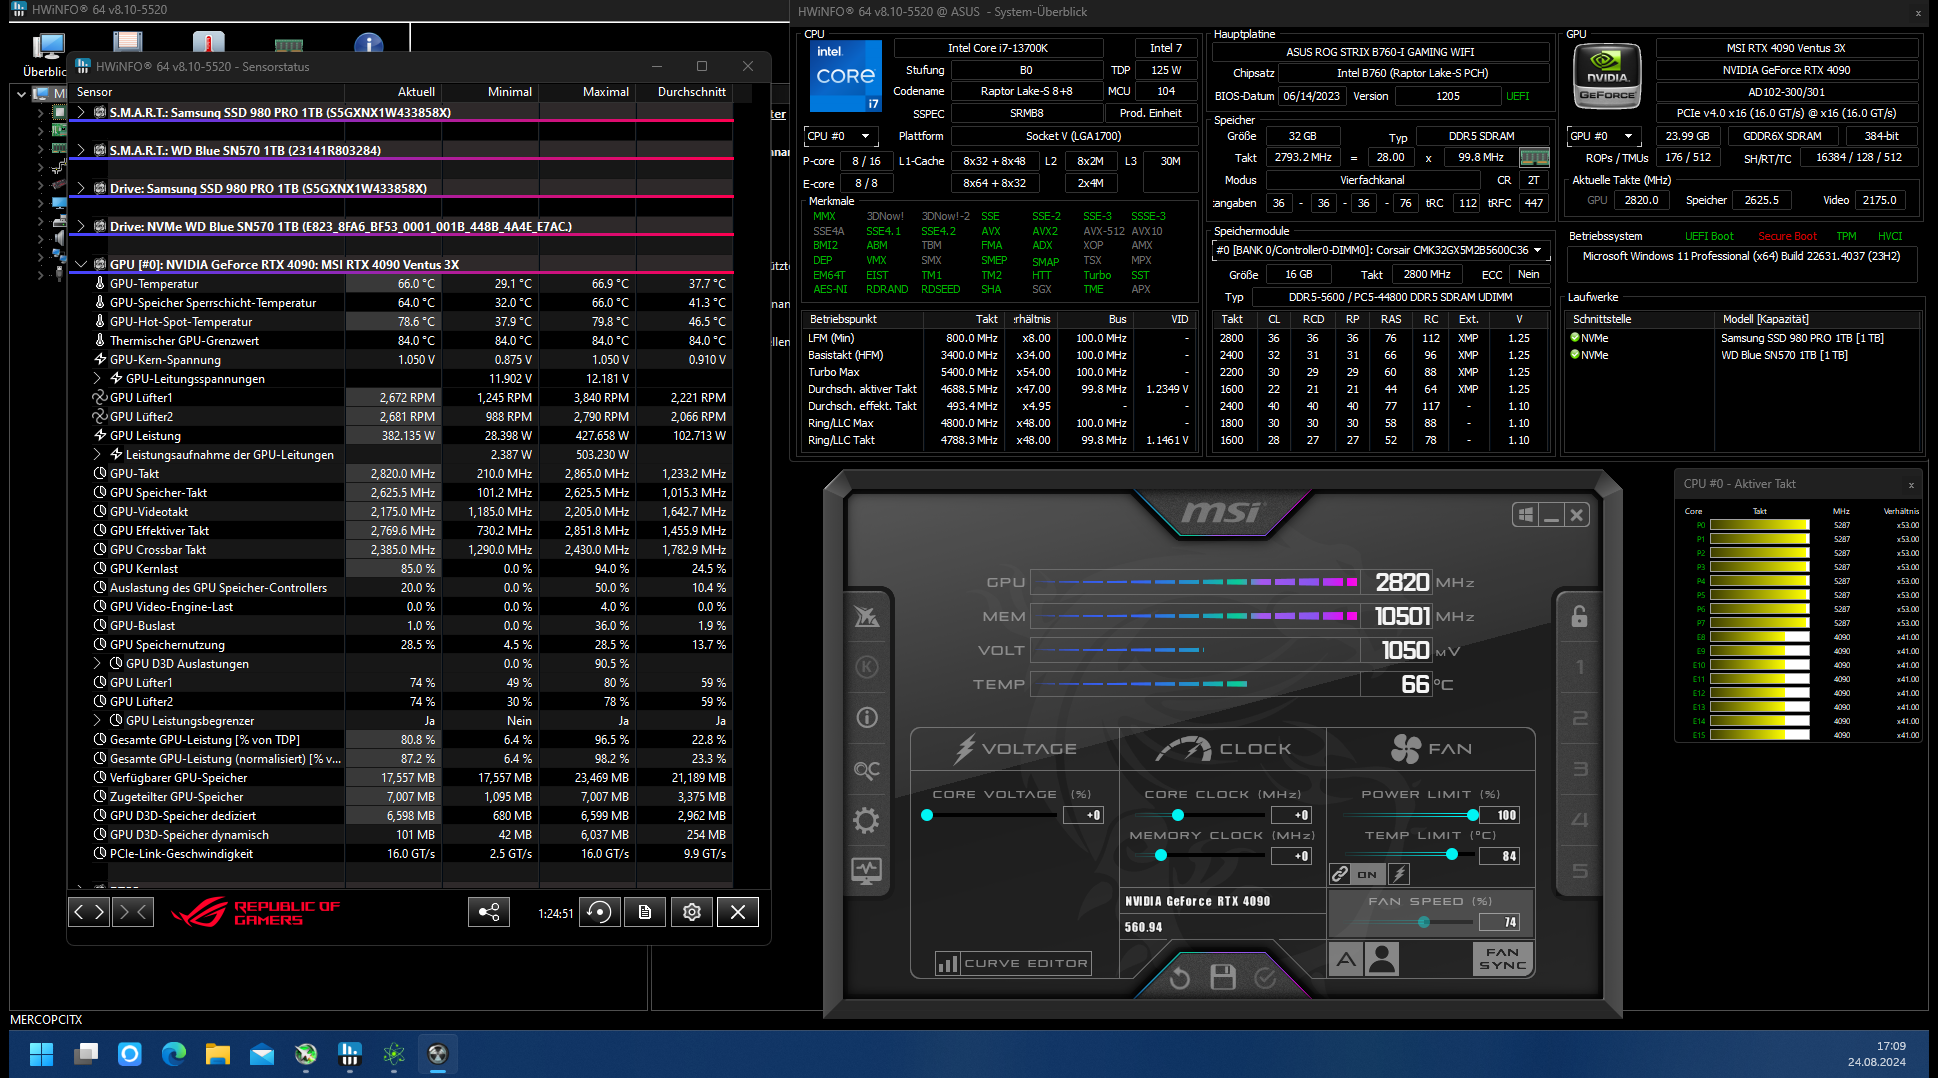Reset HWiNFO sensor min/max clock
The height and width of the screenshot is (1078, 1938).
tap(599, 912)
